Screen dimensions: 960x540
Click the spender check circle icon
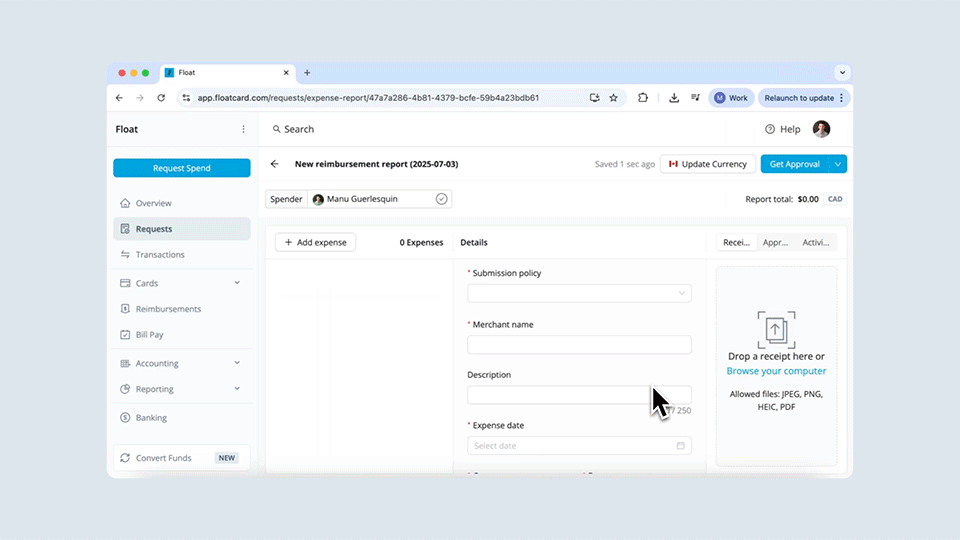[441, 199]
